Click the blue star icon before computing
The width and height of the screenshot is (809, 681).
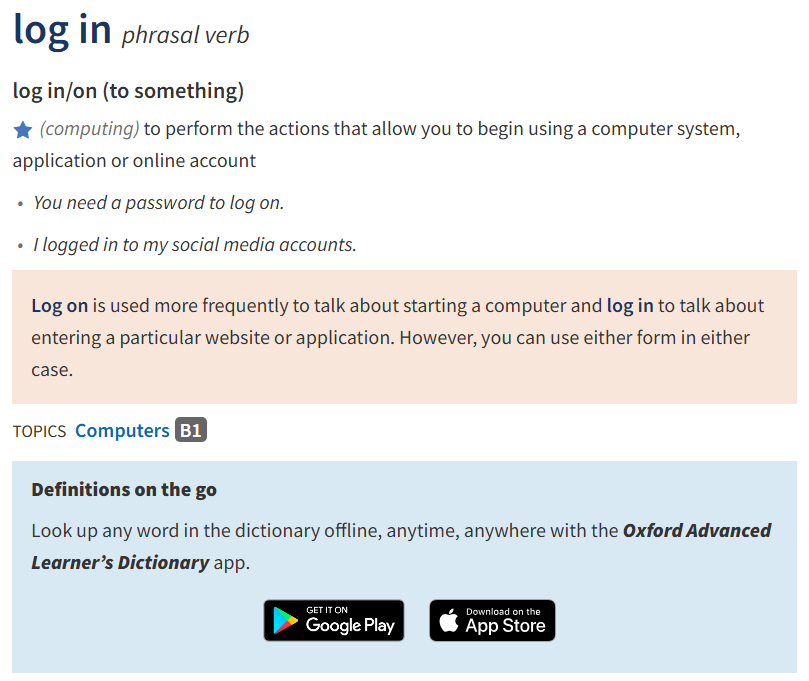[23, 129]
